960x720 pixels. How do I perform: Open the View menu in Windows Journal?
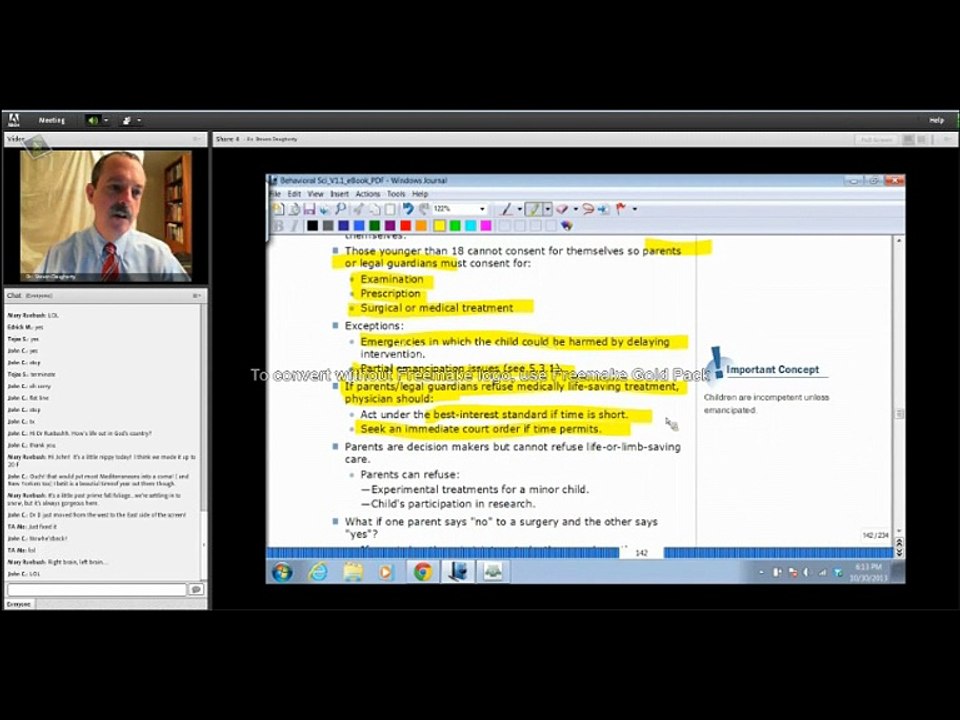tap(315, 193)
